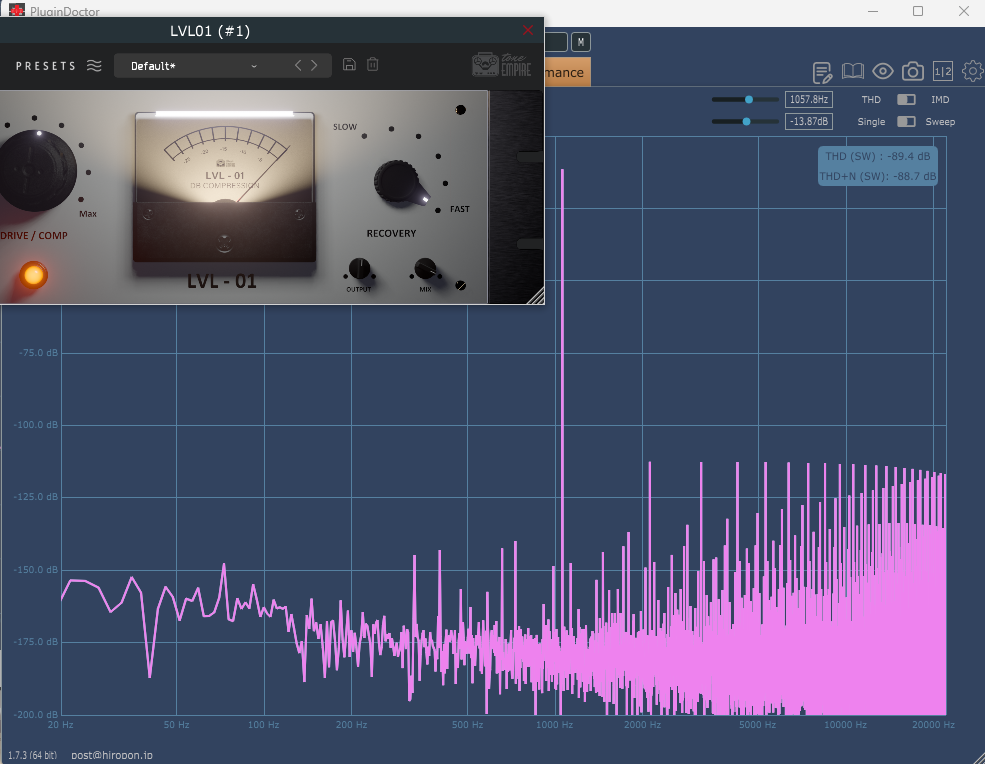The width and height of the screenshot is (985, 764).
Task: Click the DRIVE / COMP knob
Action: click(38, 170)
